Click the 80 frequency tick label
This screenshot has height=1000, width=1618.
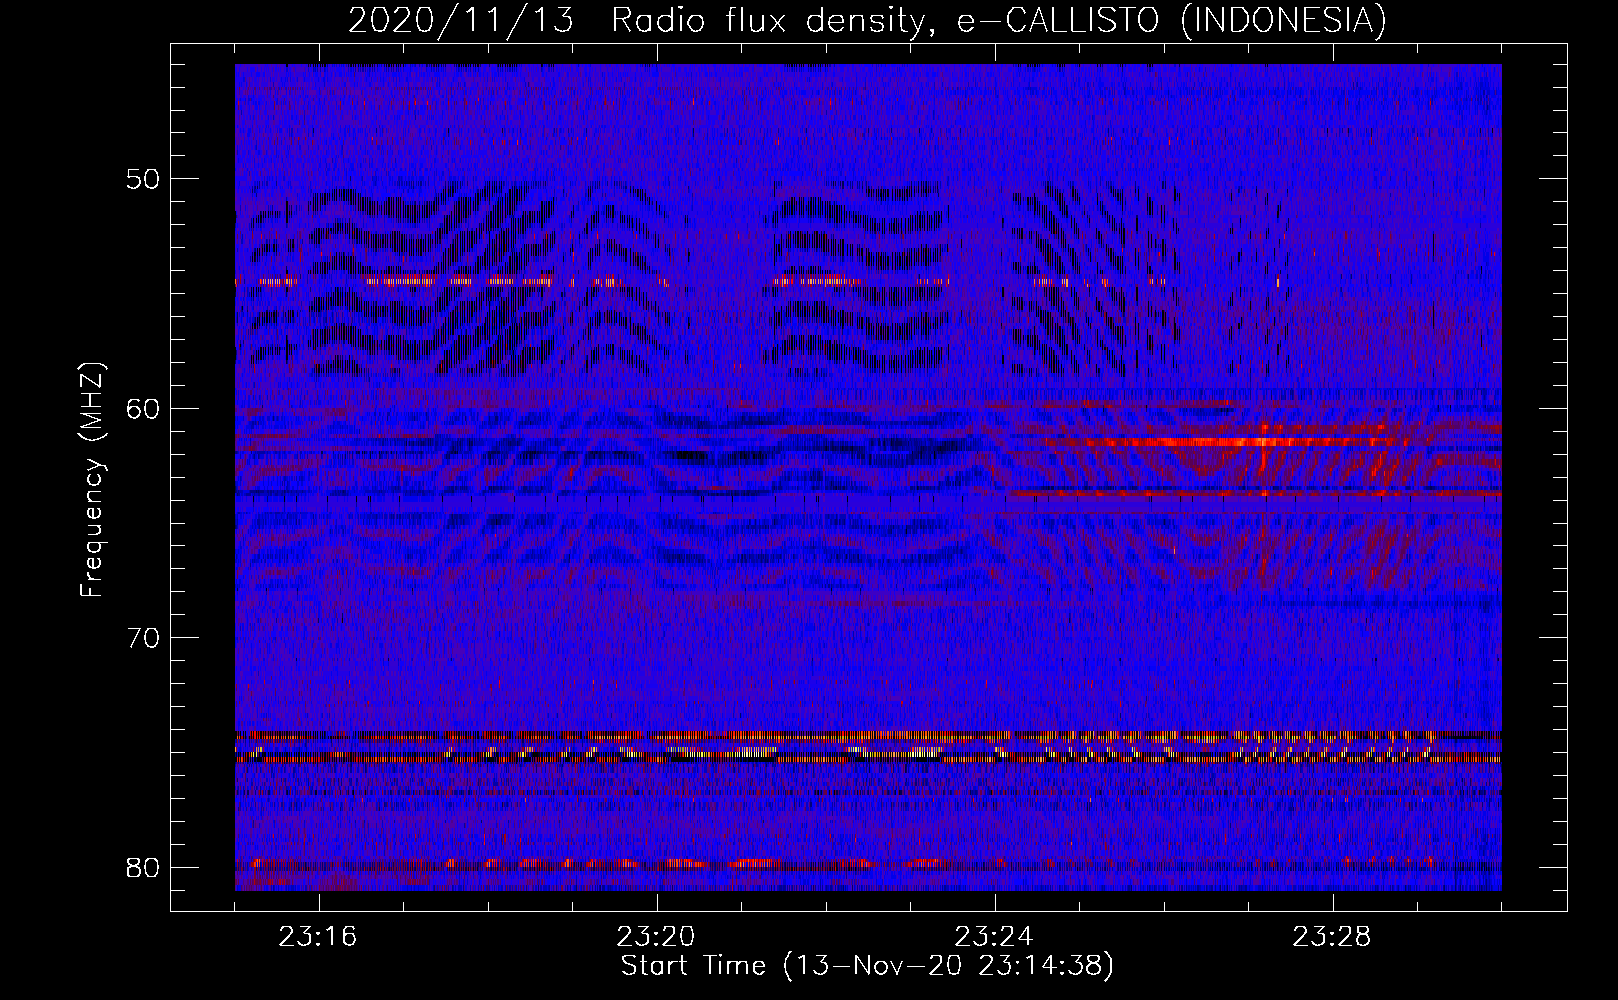143,866
